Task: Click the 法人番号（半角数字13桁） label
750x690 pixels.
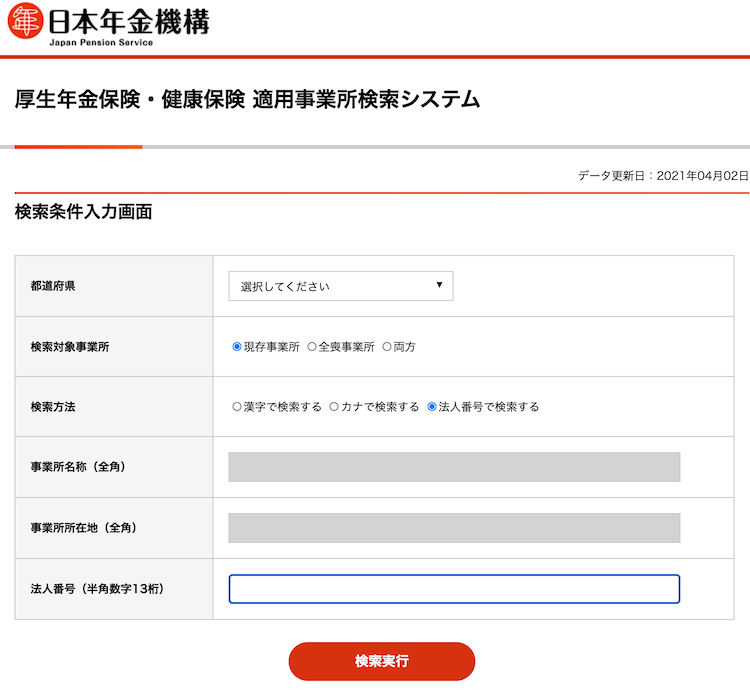Action: 97,589
